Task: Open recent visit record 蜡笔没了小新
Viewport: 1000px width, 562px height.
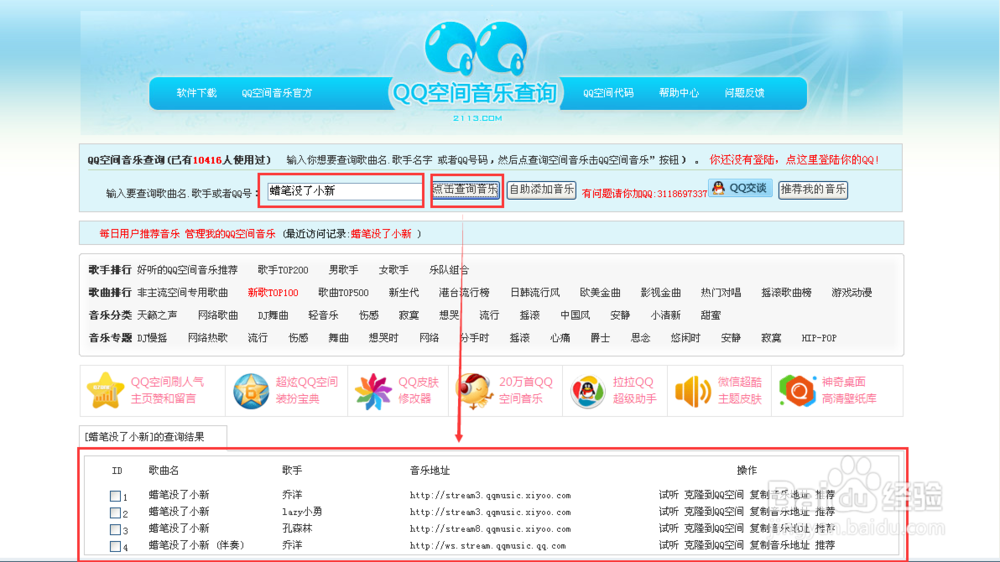Action: [381, 234]
